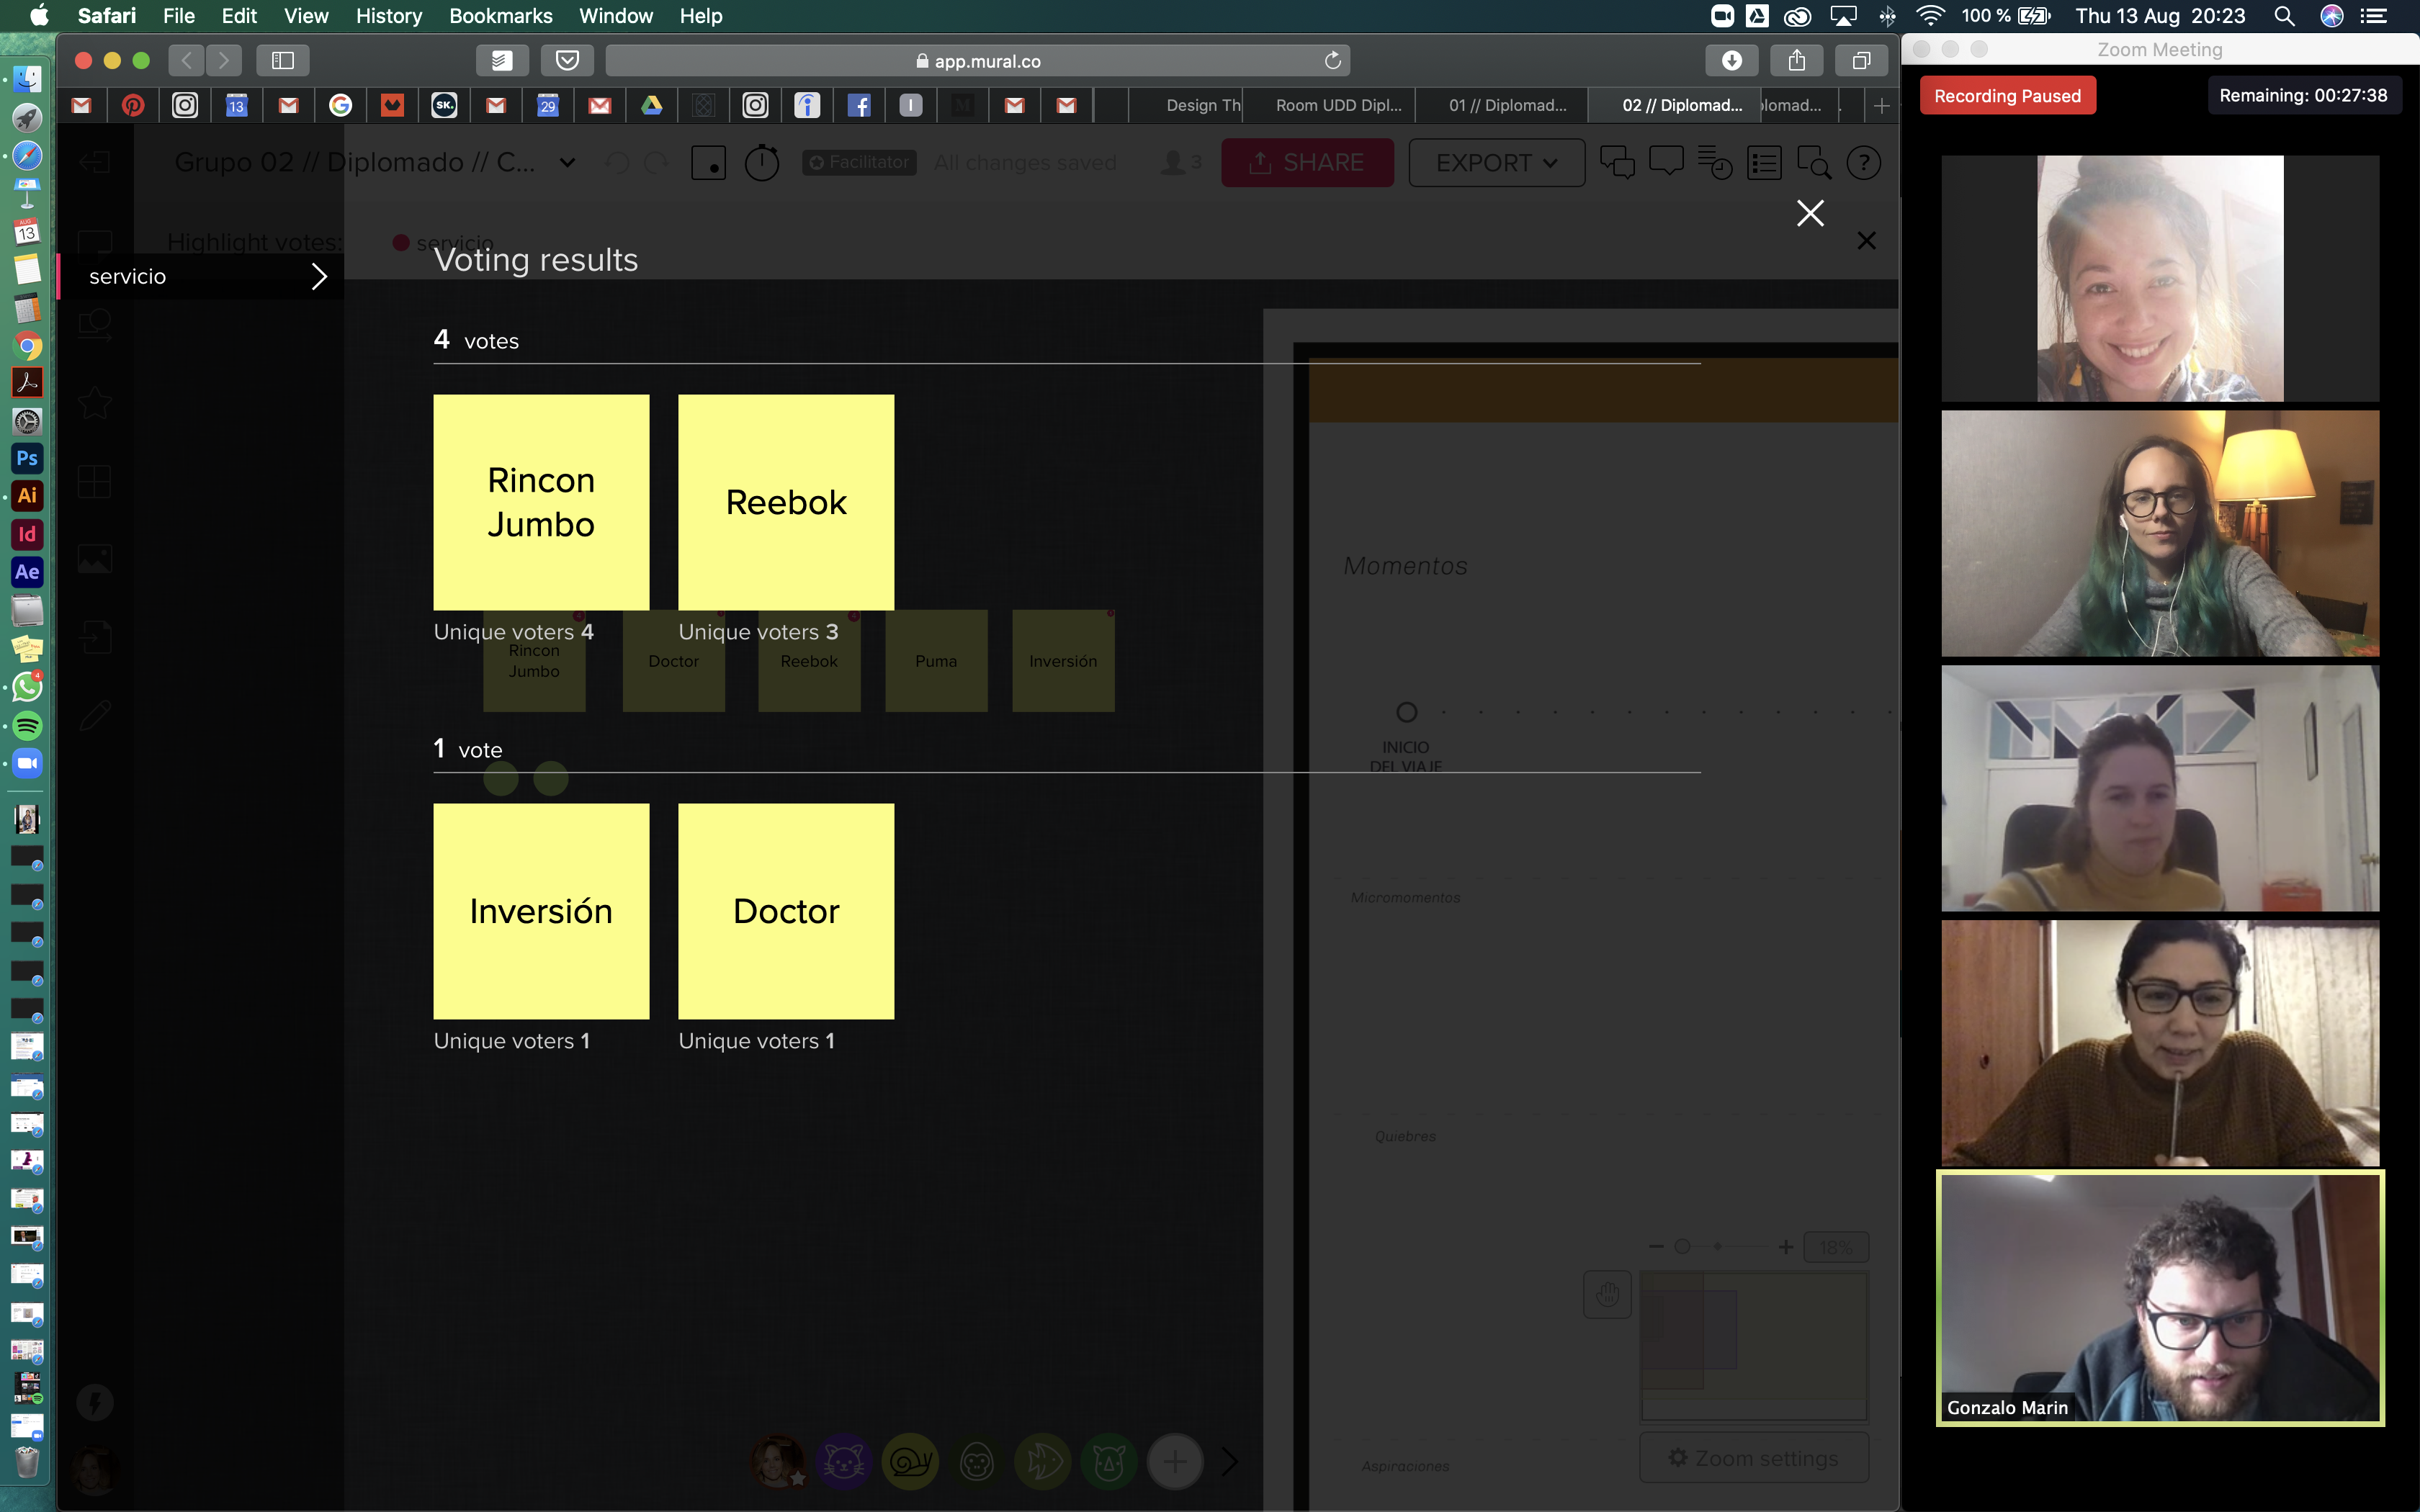Go back with Safari back arrow
The width and height of the screenshot is (2420, 1512).
(x=186, y=61)
